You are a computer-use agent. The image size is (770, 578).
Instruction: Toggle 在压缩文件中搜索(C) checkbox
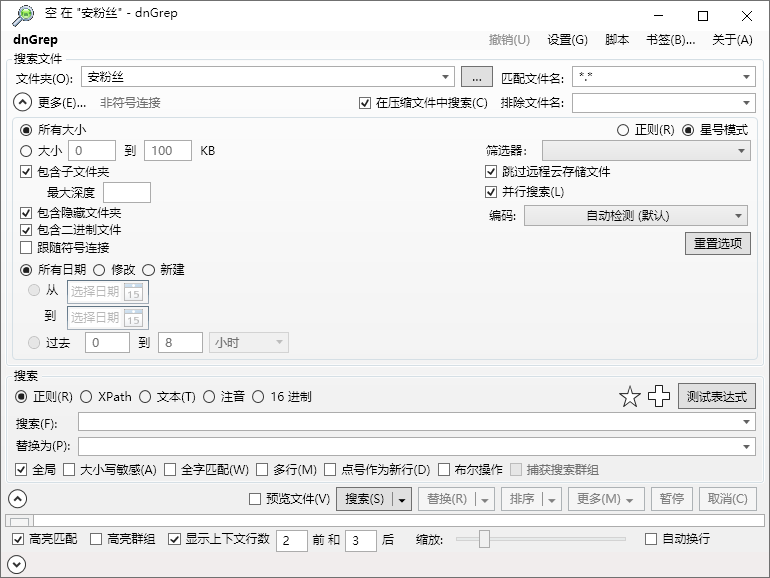point(365,103)
